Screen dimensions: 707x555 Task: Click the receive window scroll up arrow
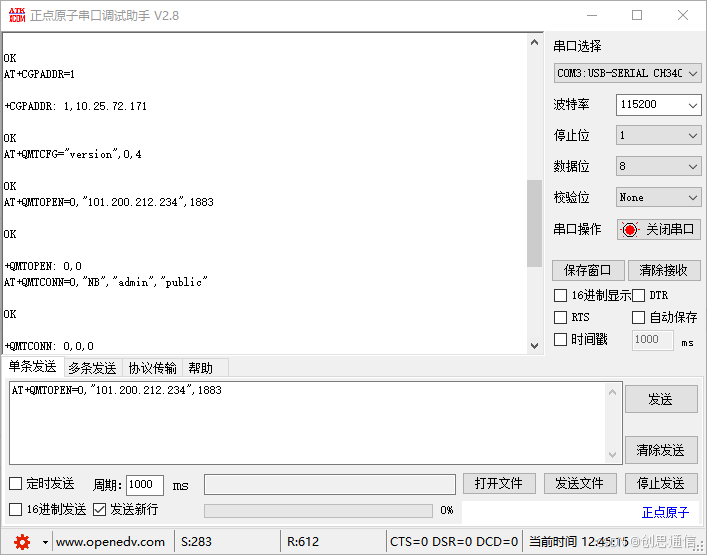point(534,43)
